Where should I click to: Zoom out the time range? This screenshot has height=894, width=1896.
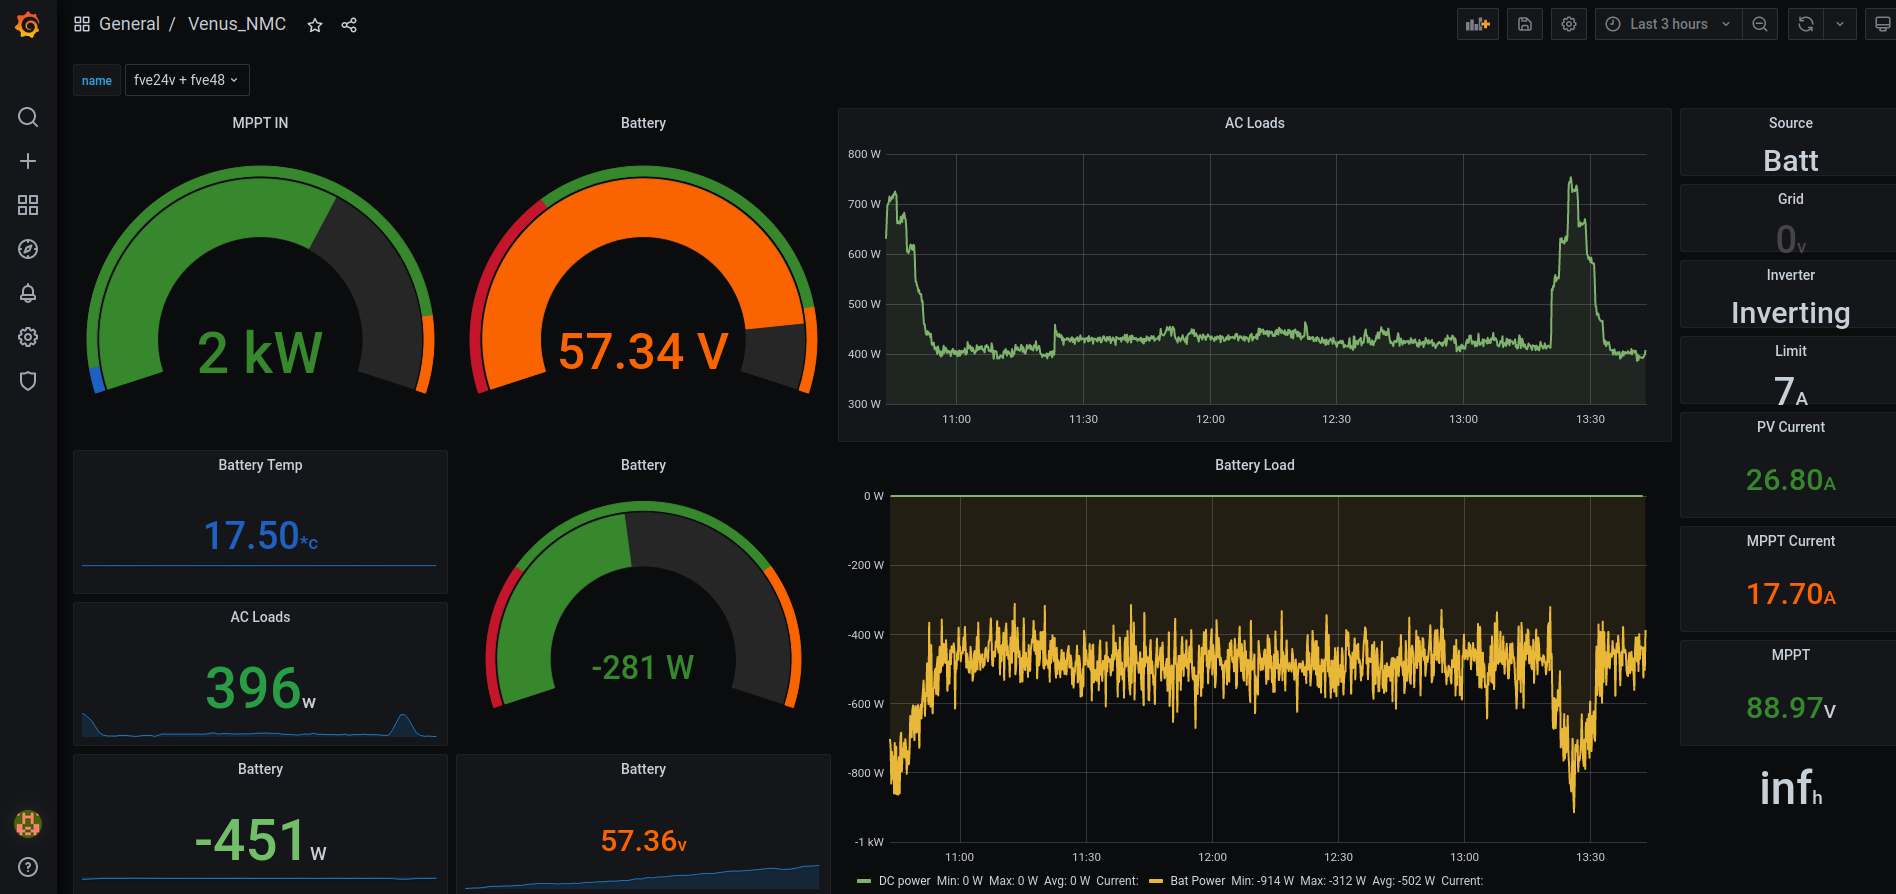coord(1760,24)
